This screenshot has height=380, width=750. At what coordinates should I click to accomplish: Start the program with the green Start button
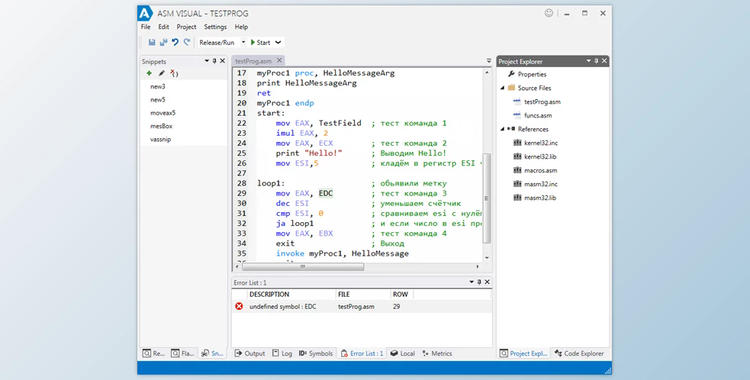(261, 42)
